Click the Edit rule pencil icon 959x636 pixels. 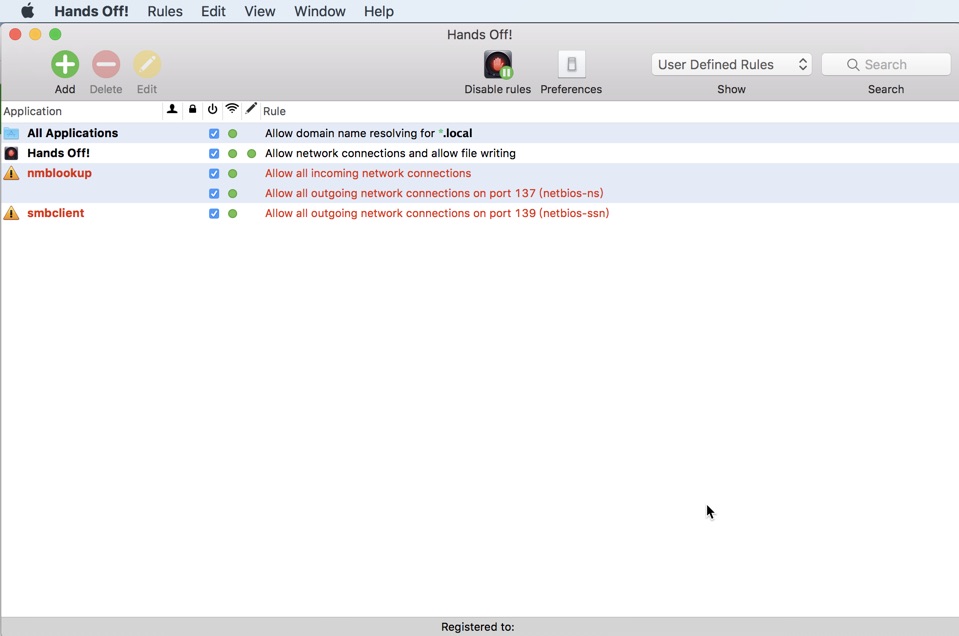[146, 63]
